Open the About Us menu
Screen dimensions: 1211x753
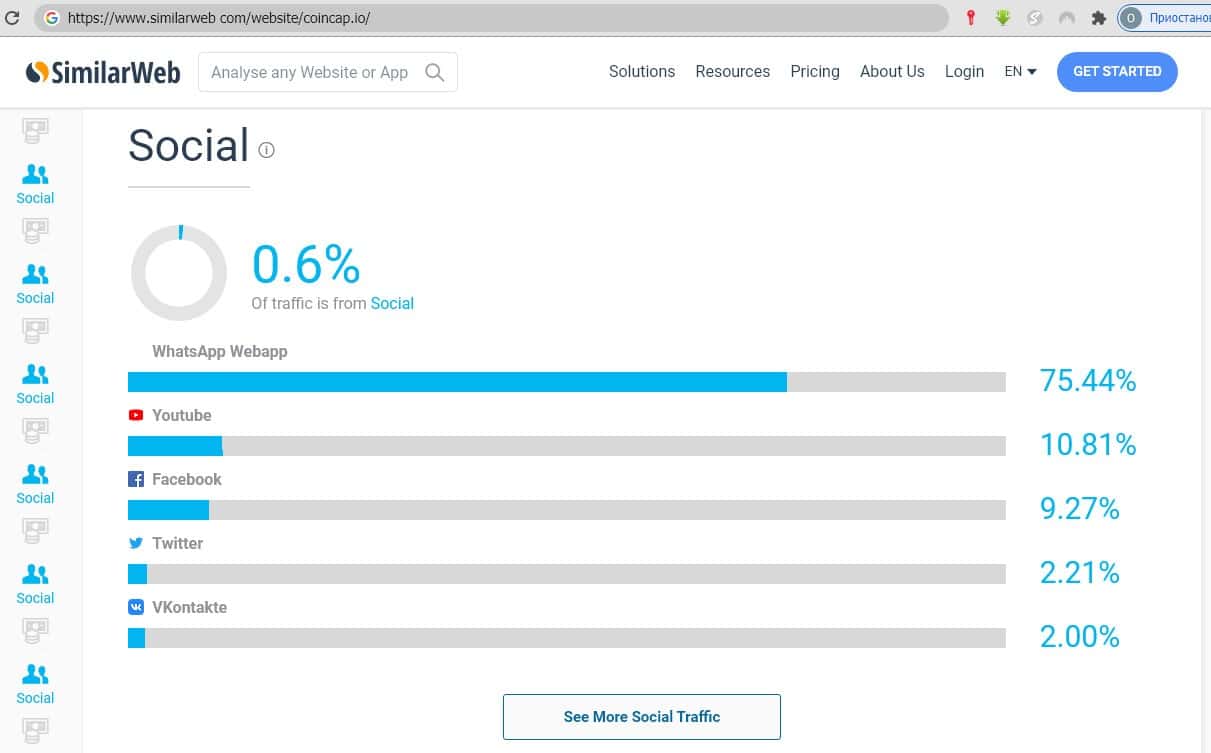click(892, 72)
